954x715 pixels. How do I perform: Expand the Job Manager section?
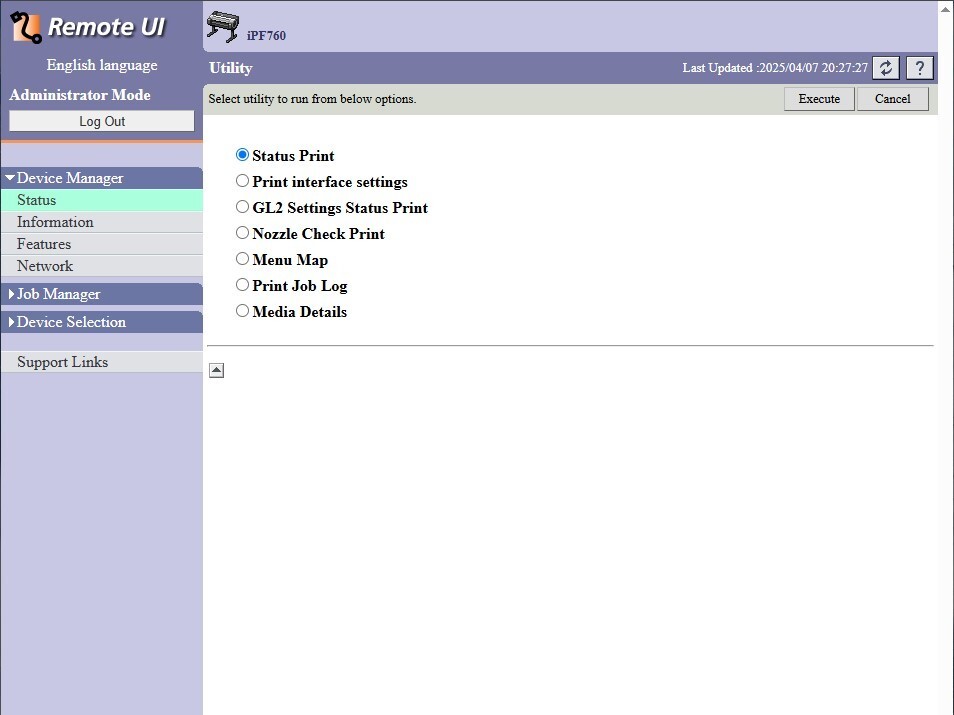58,294
